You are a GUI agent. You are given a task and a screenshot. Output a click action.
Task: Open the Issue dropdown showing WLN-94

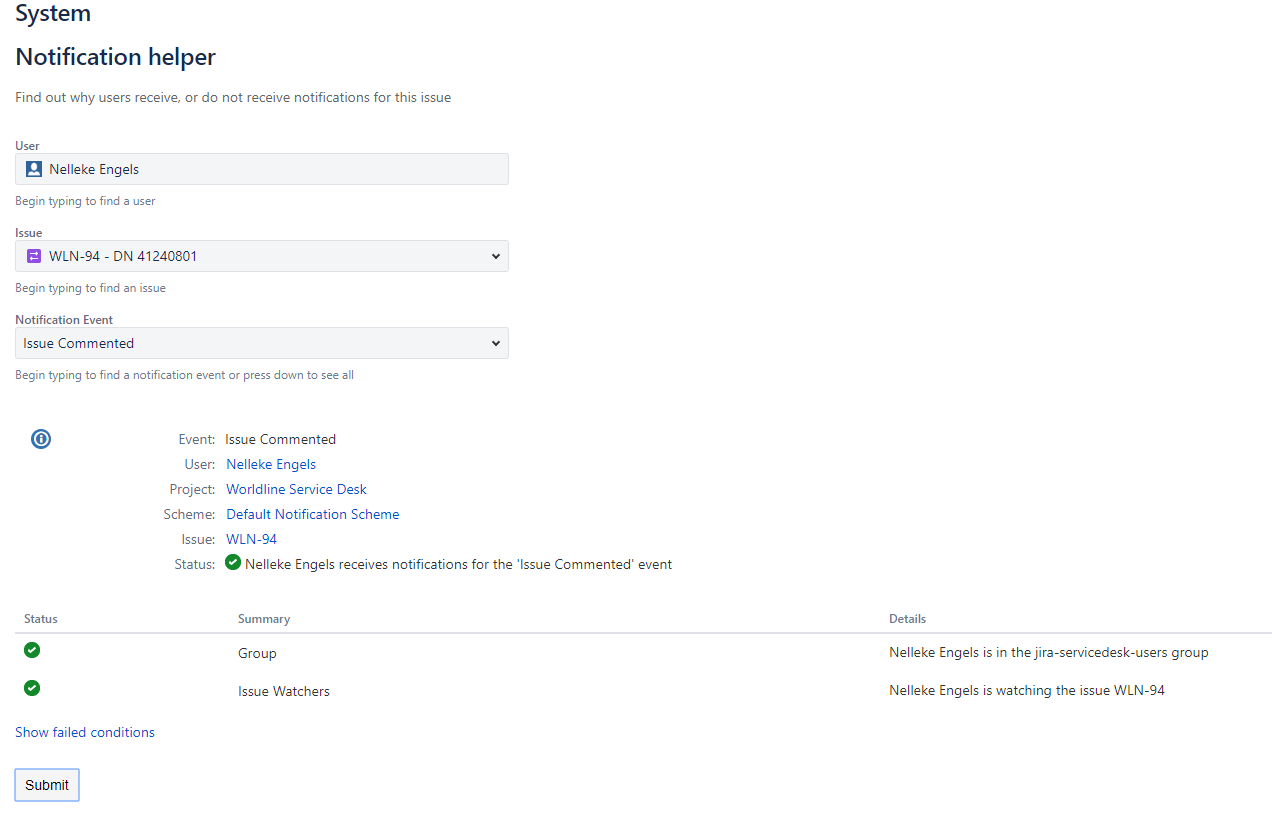tap(262, 256)
